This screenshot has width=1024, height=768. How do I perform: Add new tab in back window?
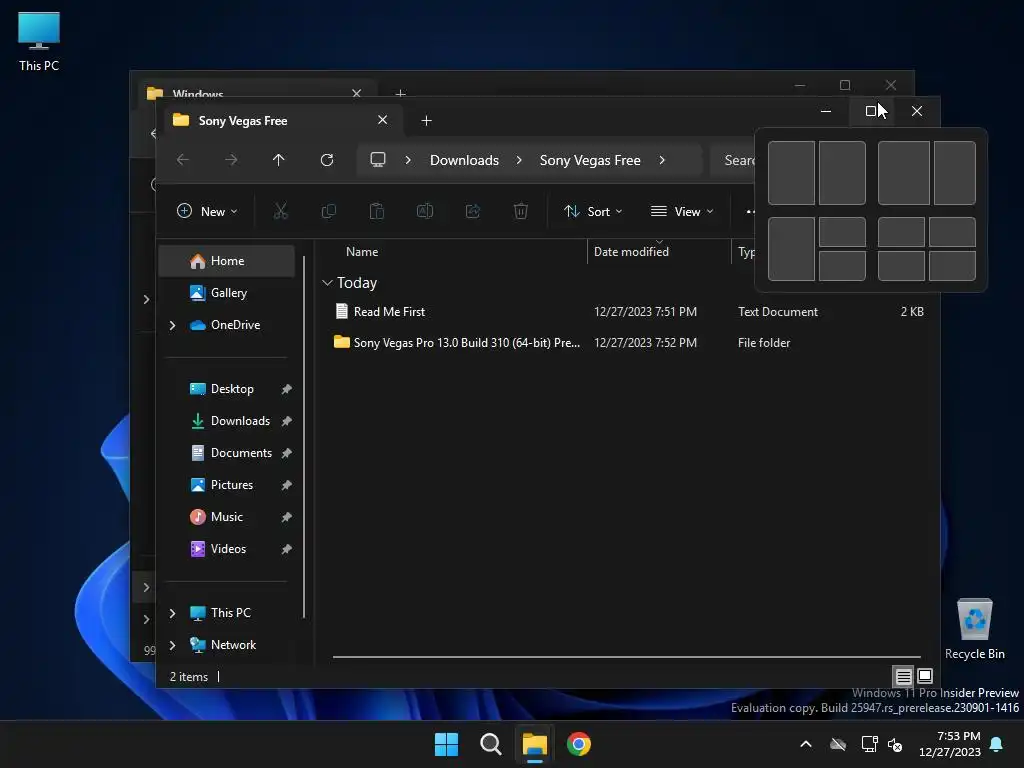(400, 93)
